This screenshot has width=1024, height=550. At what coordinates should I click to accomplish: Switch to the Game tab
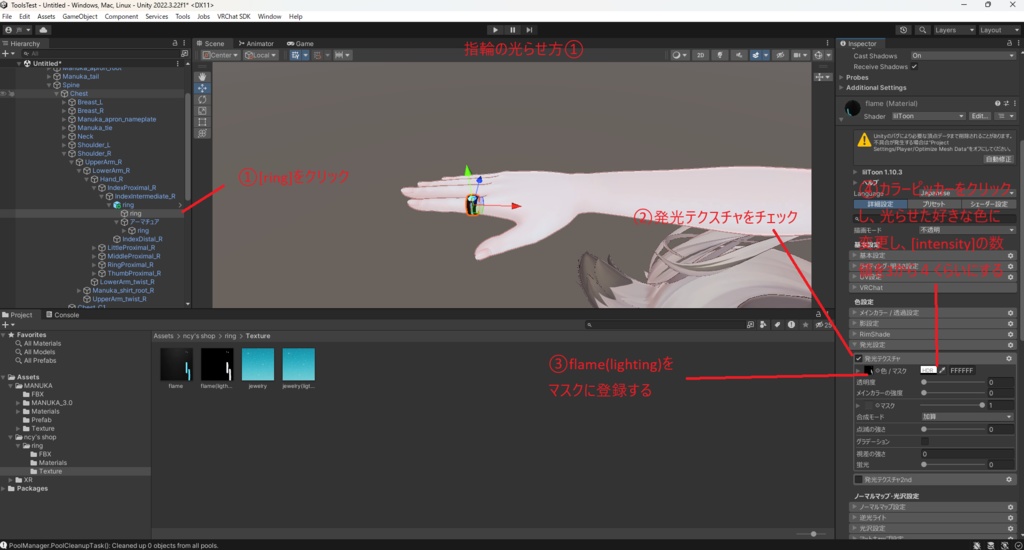[x=300, y=43]
